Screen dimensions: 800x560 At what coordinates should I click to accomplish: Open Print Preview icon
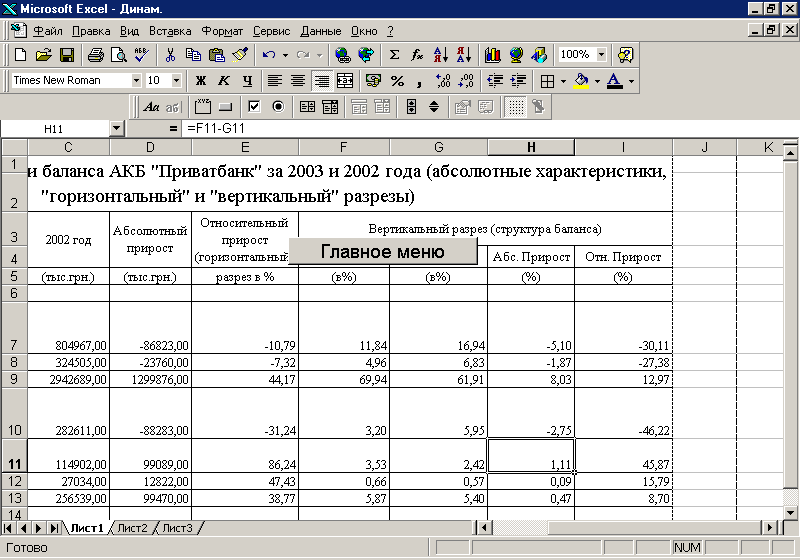(118, 55)
